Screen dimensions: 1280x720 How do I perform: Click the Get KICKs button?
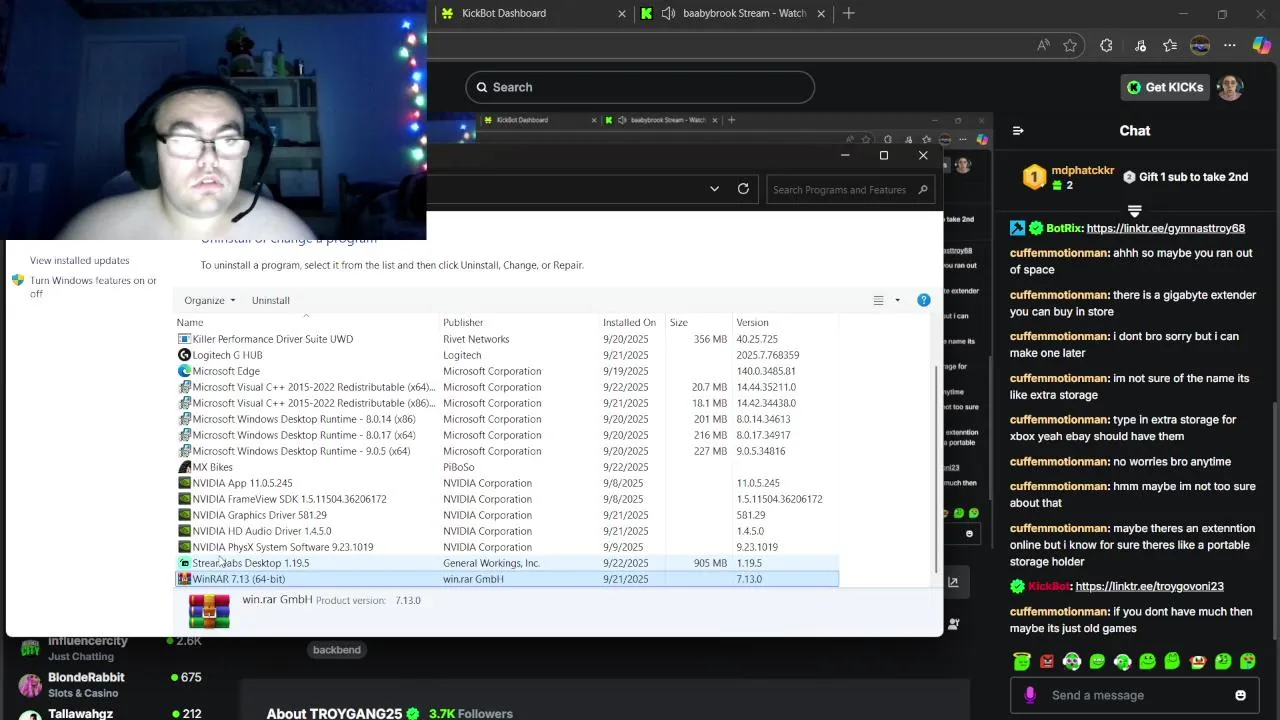click(1165, 87)
